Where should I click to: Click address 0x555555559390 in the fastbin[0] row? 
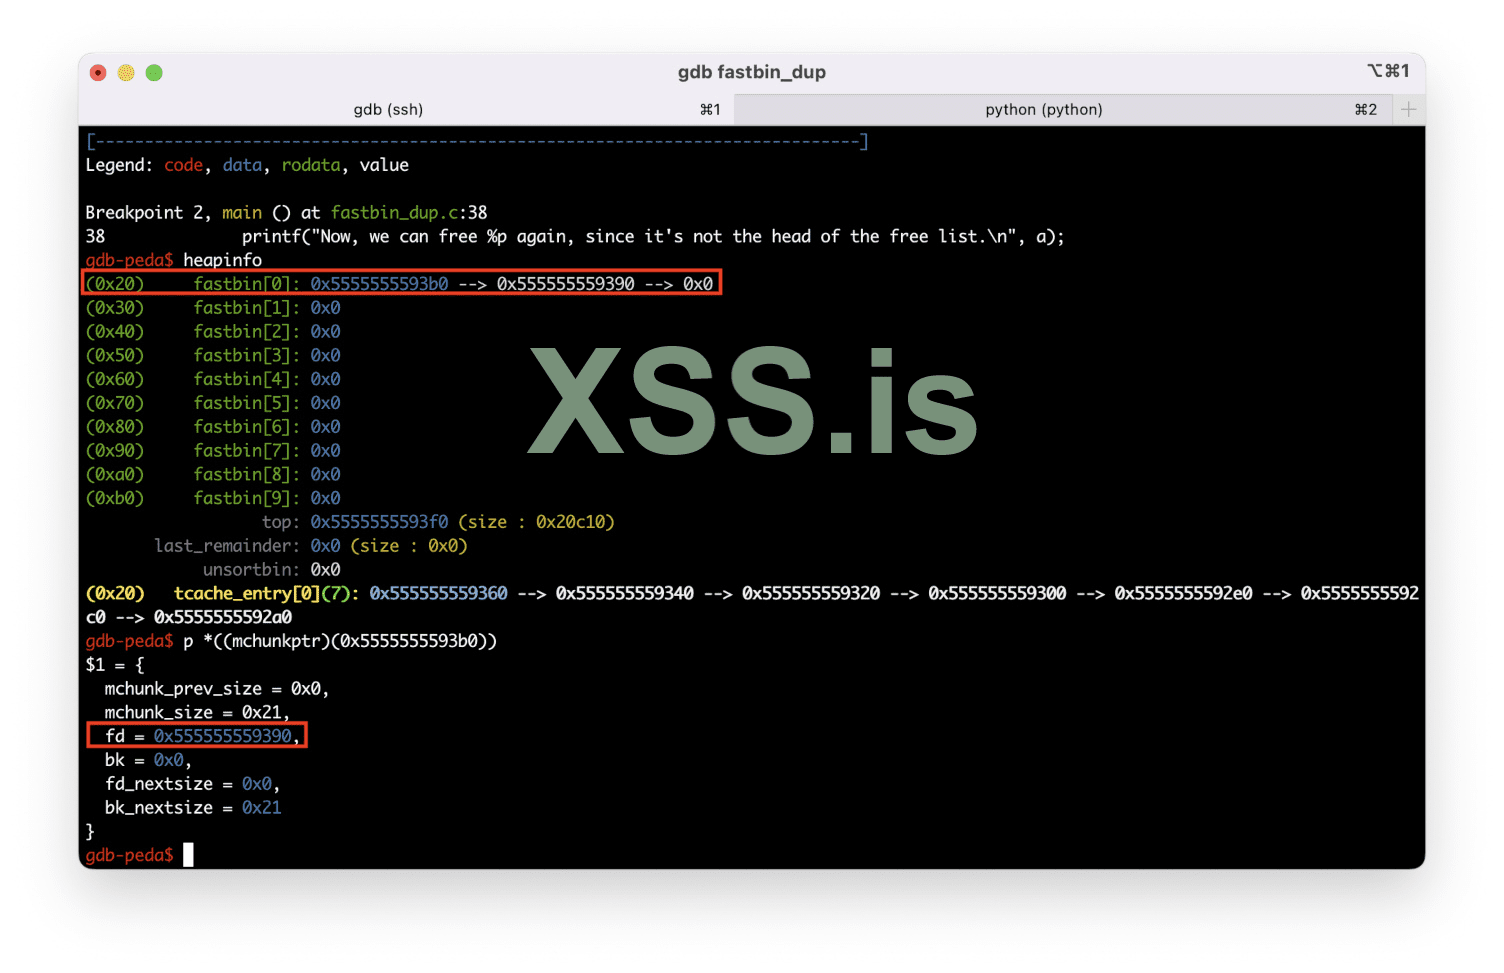pos(566,284)
